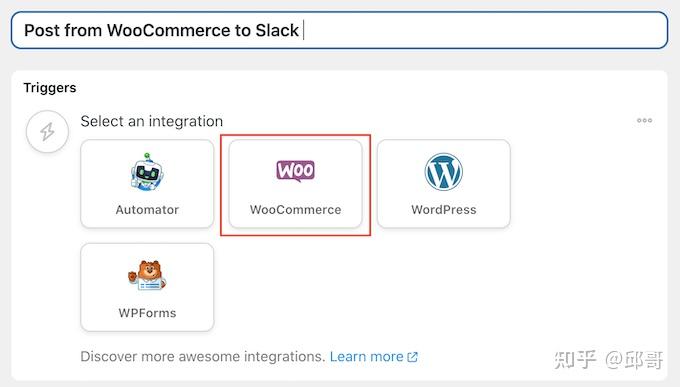This screenshot has height=387, width=680.
Task: Click the WPForms label text
Action: coord(147,313)
